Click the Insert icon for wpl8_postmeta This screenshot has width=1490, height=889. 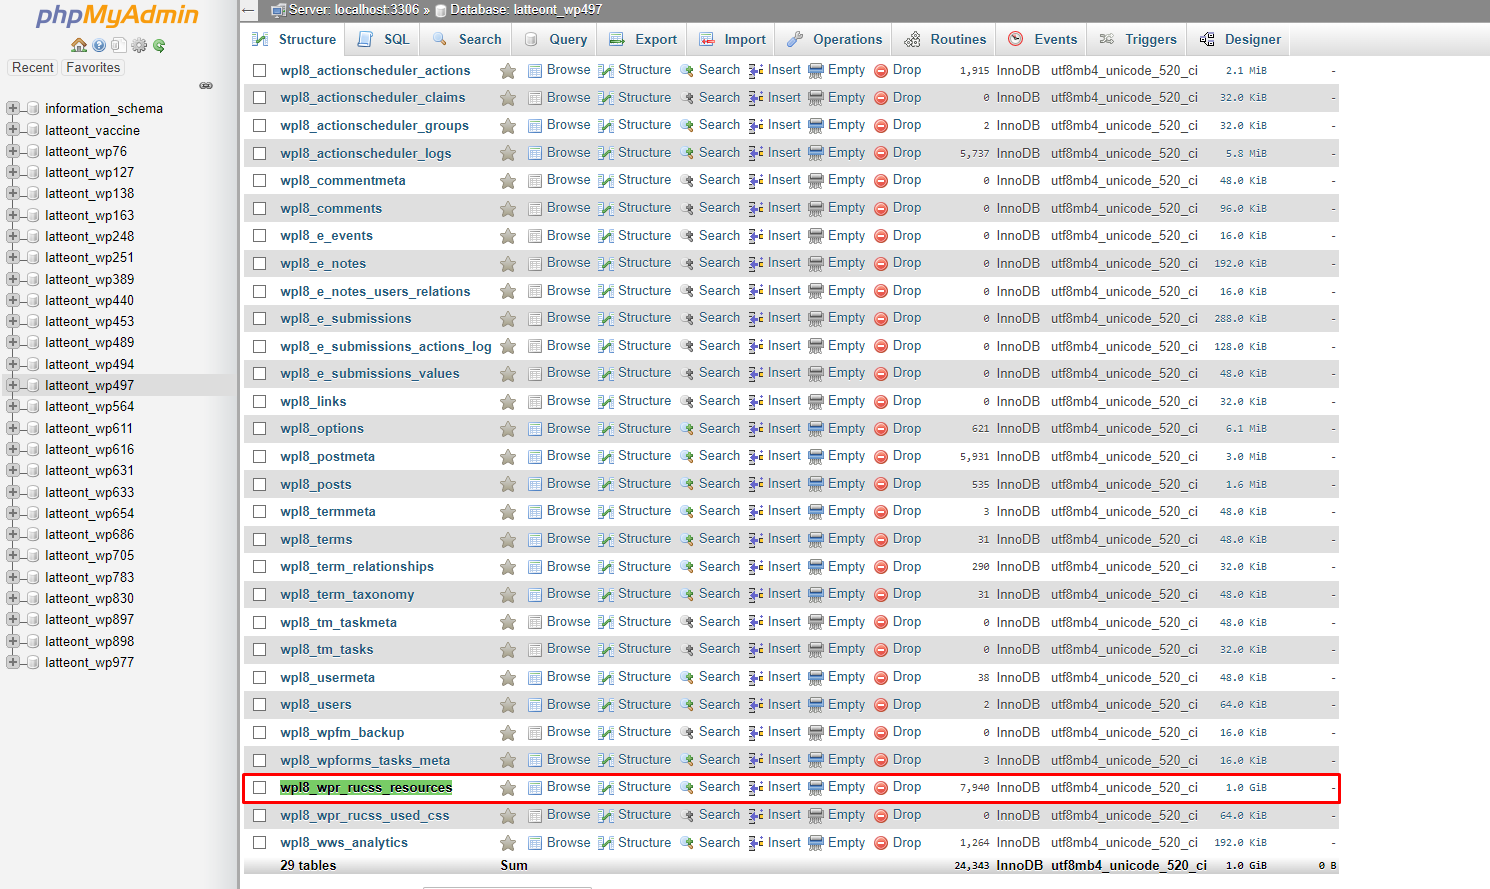pos(756,456)
